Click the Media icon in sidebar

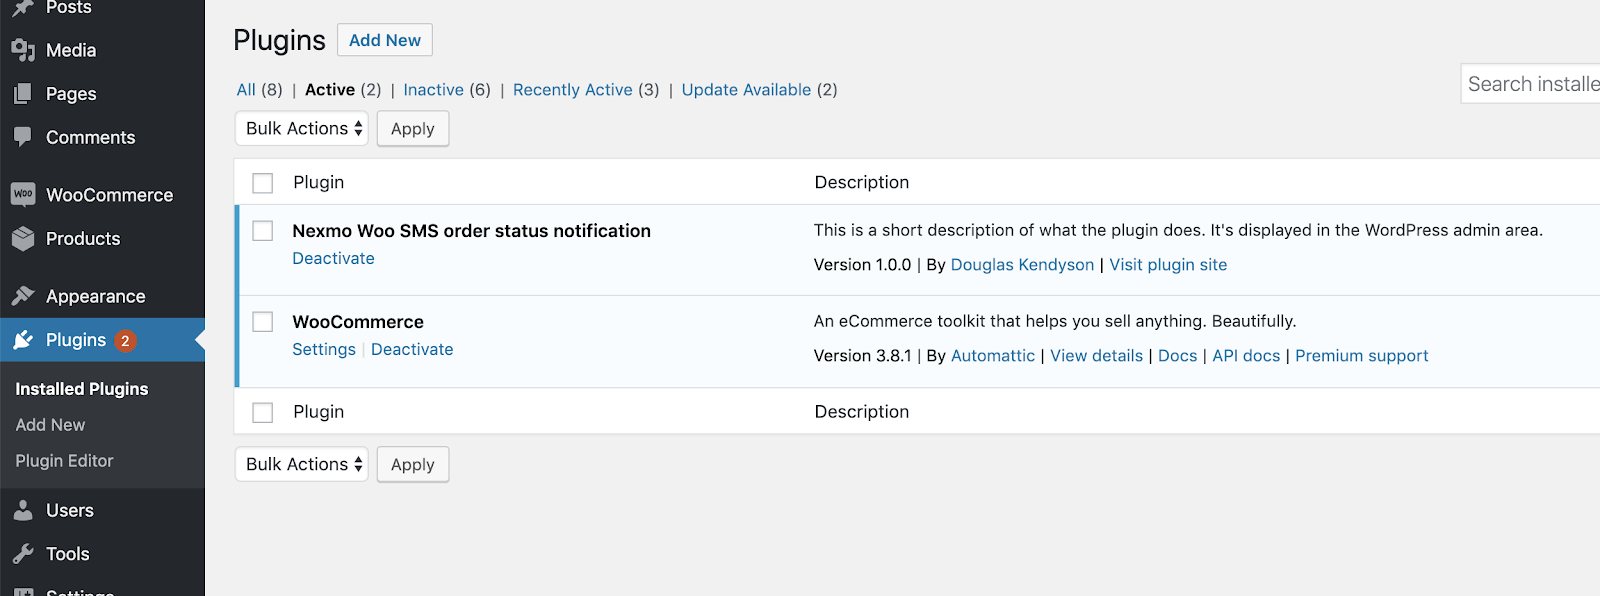coord(23,50)
